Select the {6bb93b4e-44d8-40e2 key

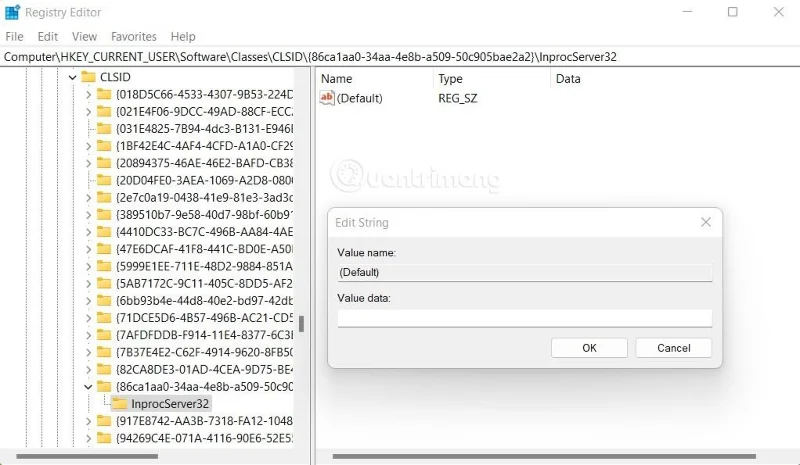click(205, 301)
